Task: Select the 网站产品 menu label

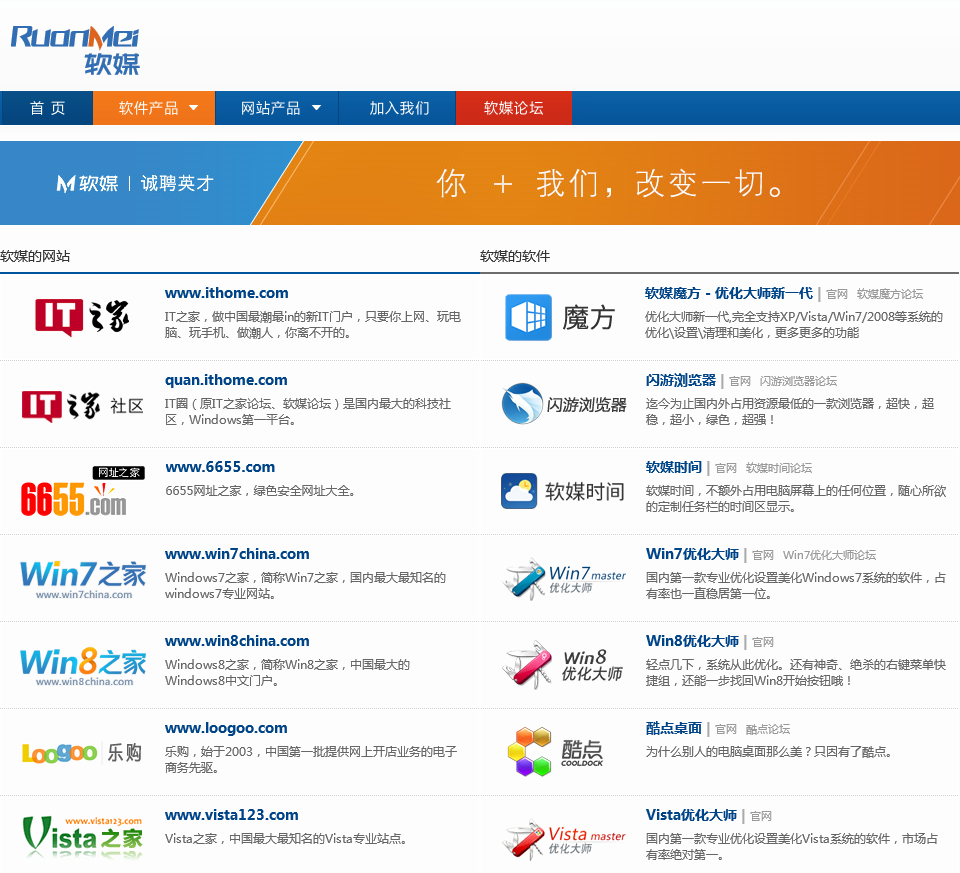Action: [x=271, y=108]
